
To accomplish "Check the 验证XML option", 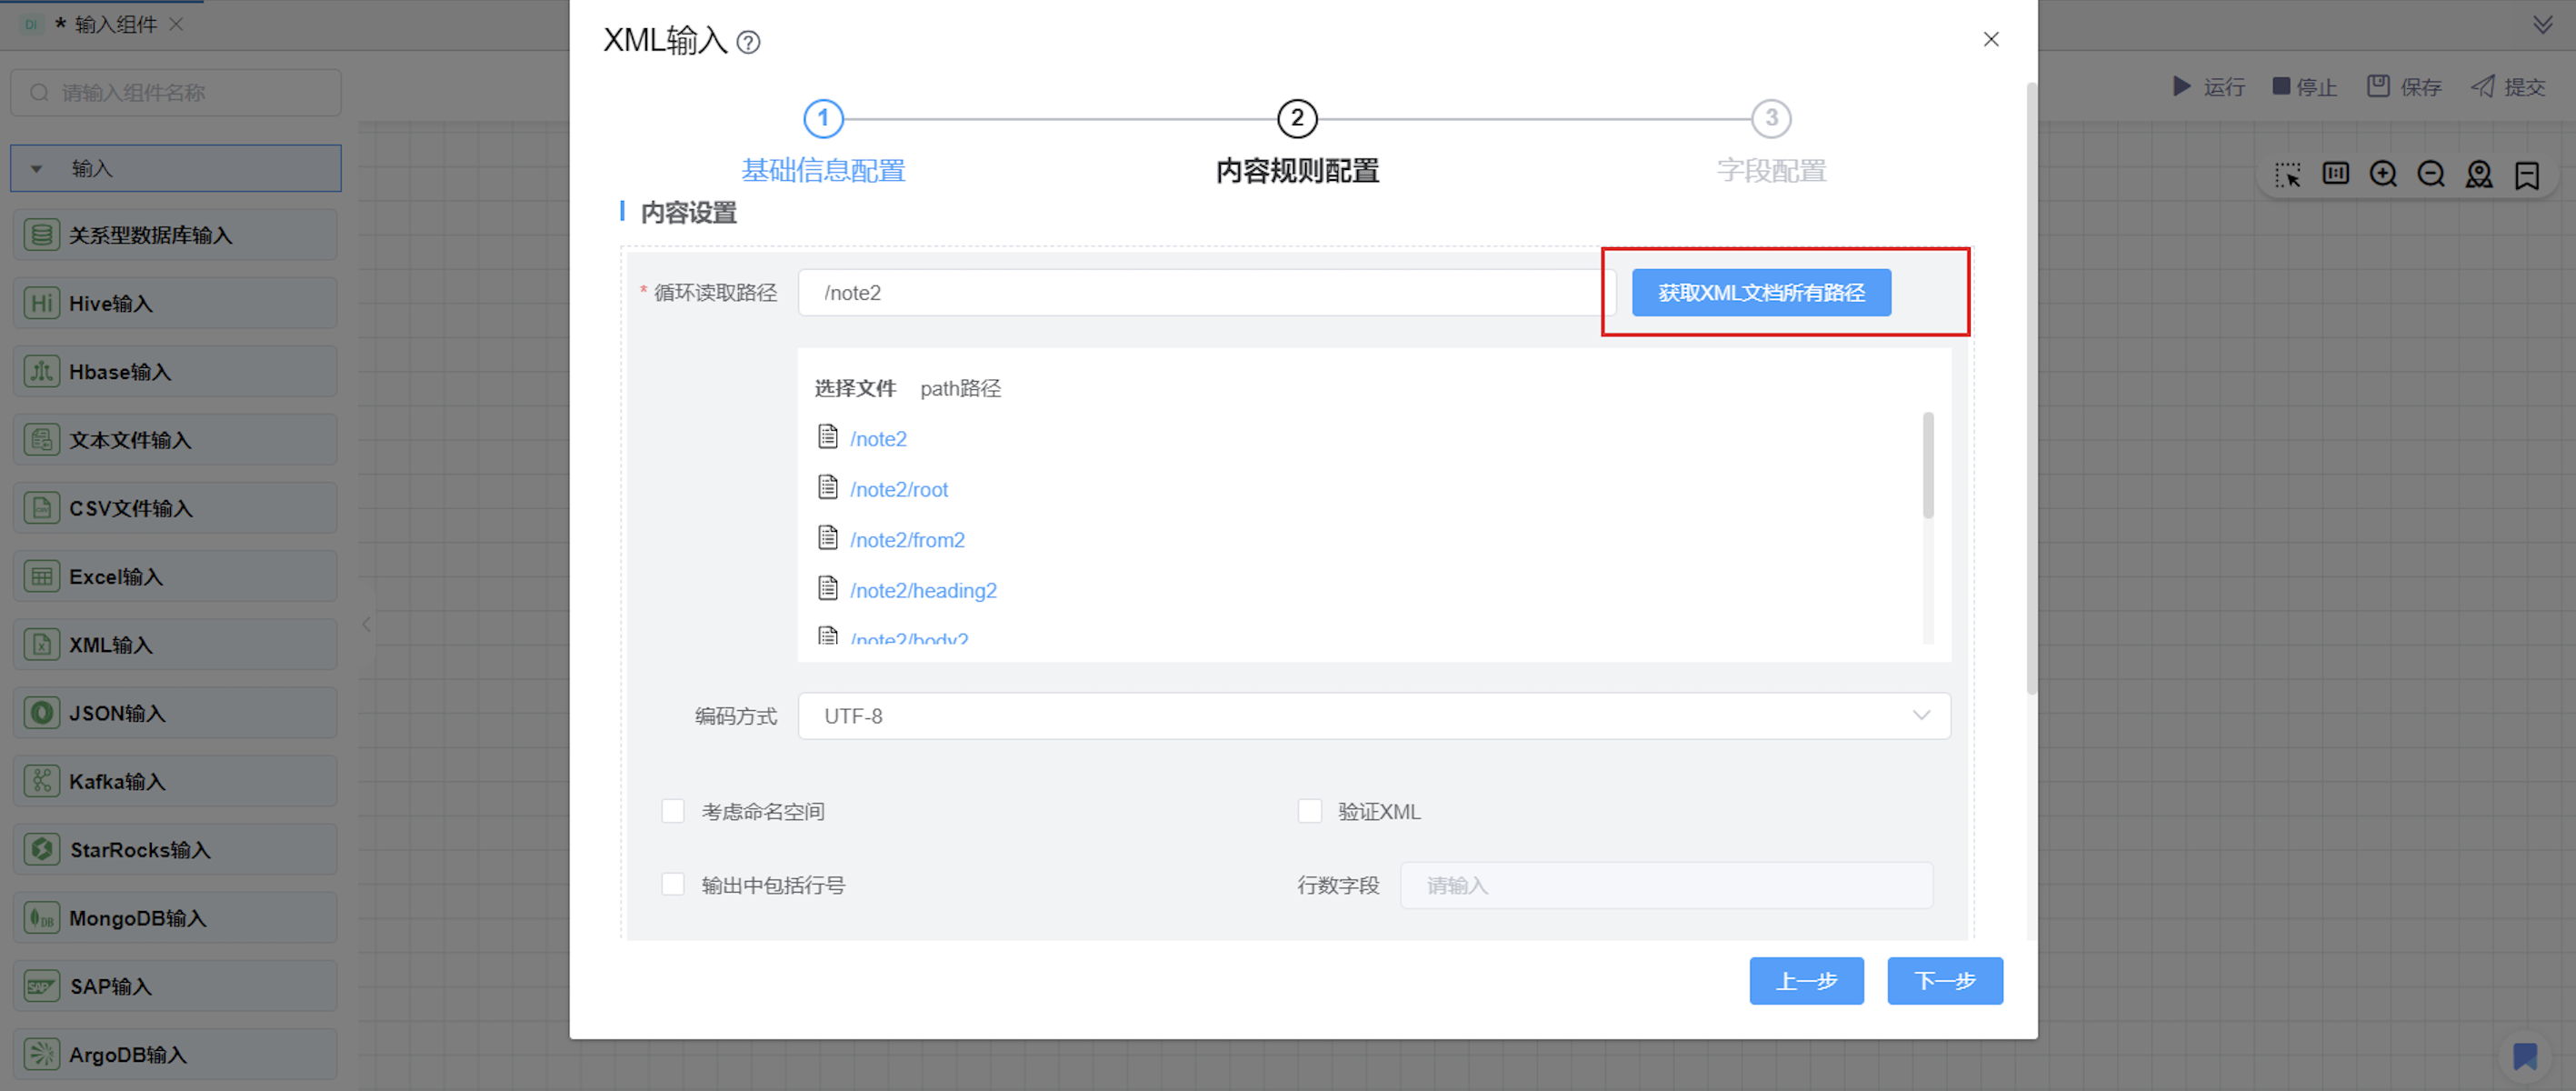I will coord(1310,811).
